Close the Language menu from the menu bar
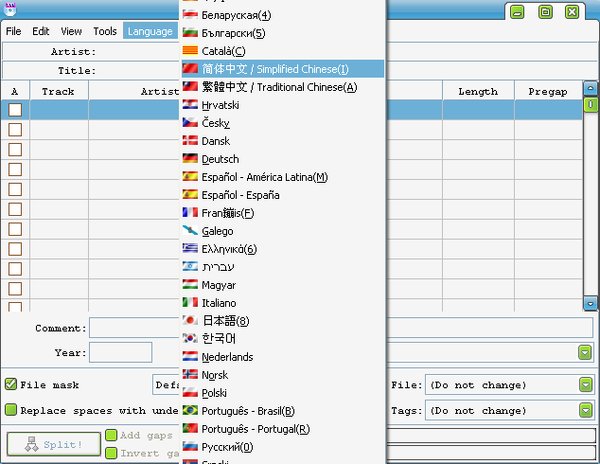 point(150,31)
